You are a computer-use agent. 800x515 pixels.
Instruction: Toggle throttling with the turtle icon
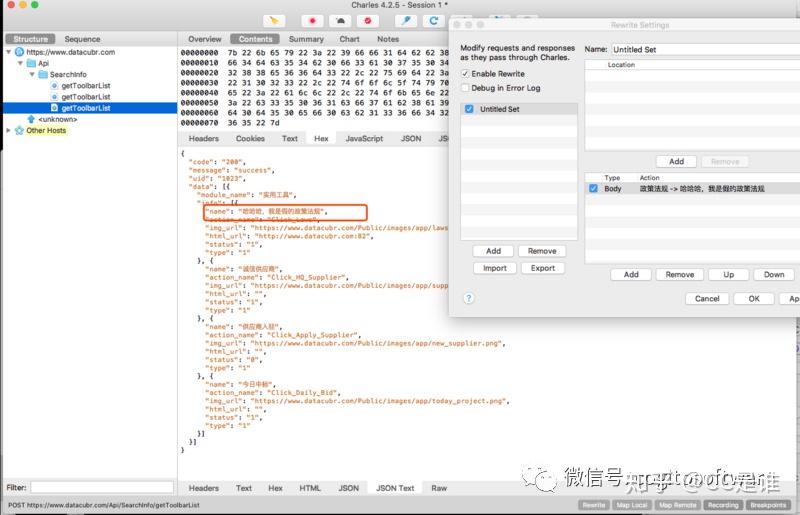point(340,21)
